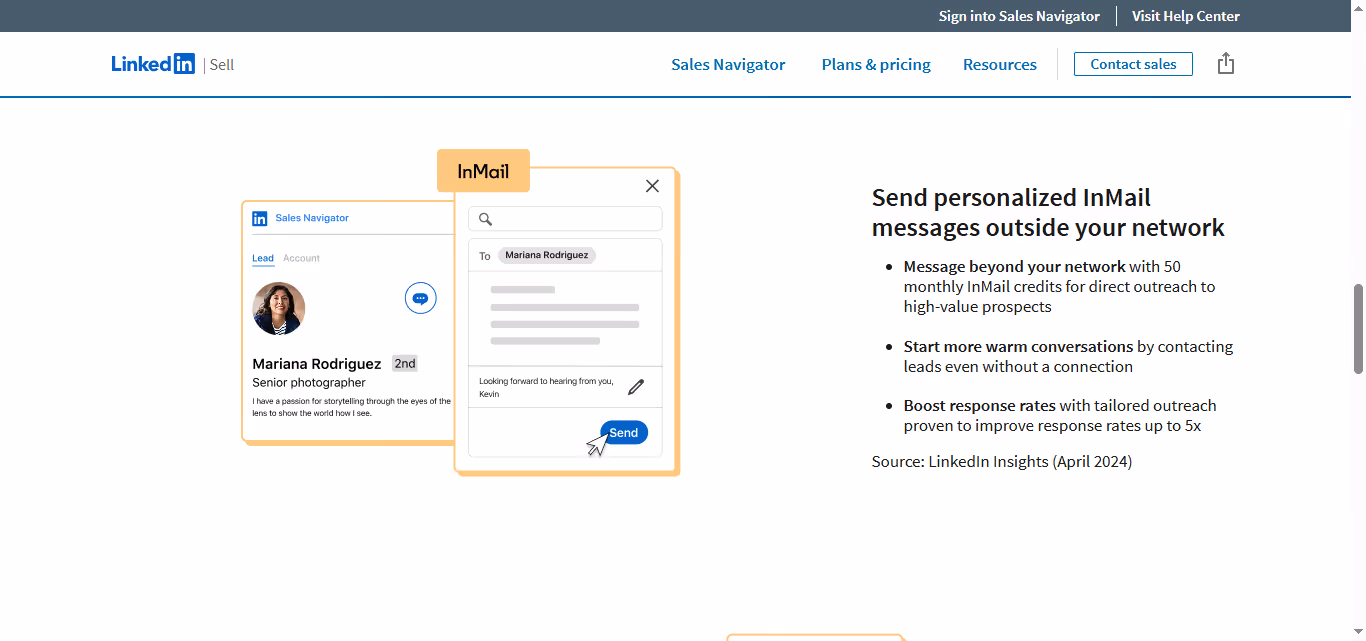Click the Mariana Rodriguez recipient chip
The height and width of the screenshot is (641, 1366).
(547, 255)
